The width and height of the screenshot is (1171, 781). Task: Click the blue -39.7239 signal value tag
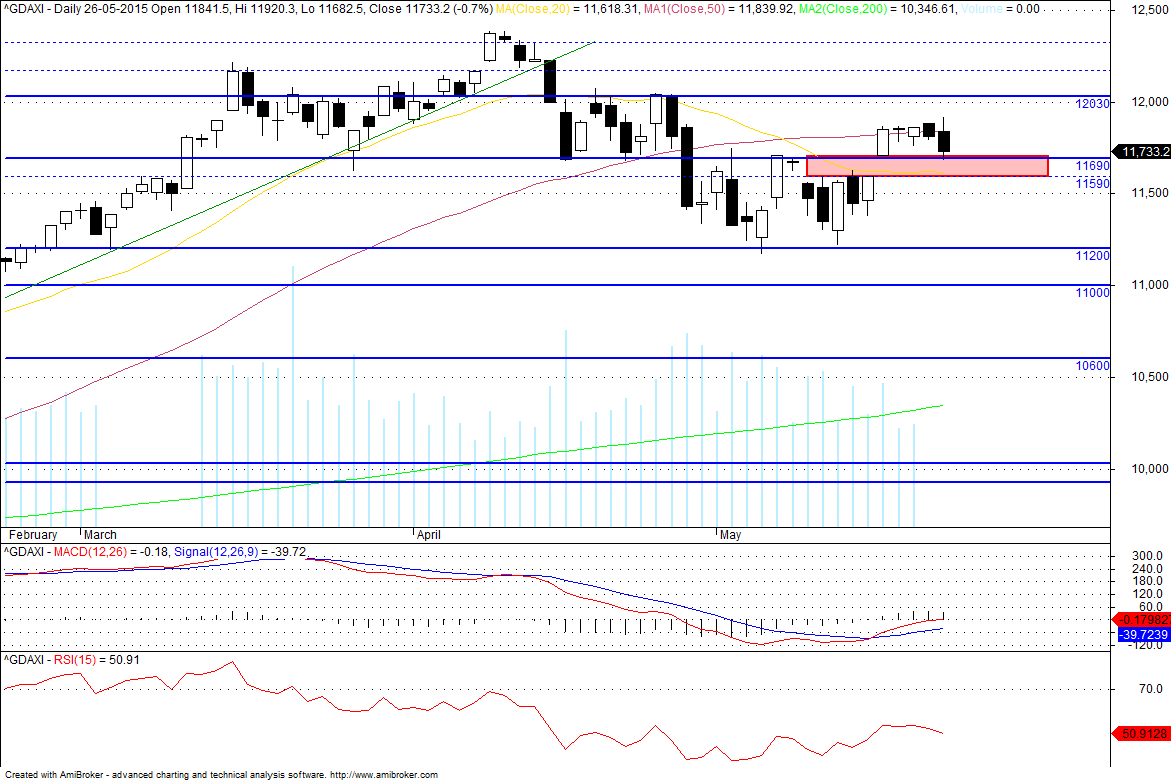pos(1143,635)
